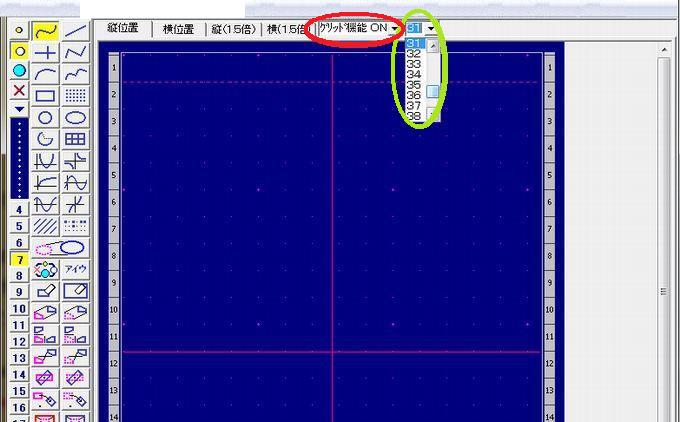The height and width of the screenshot is (422, 680).
Task: Click the arrow of the number combo box
Action: tap(430, 29)
